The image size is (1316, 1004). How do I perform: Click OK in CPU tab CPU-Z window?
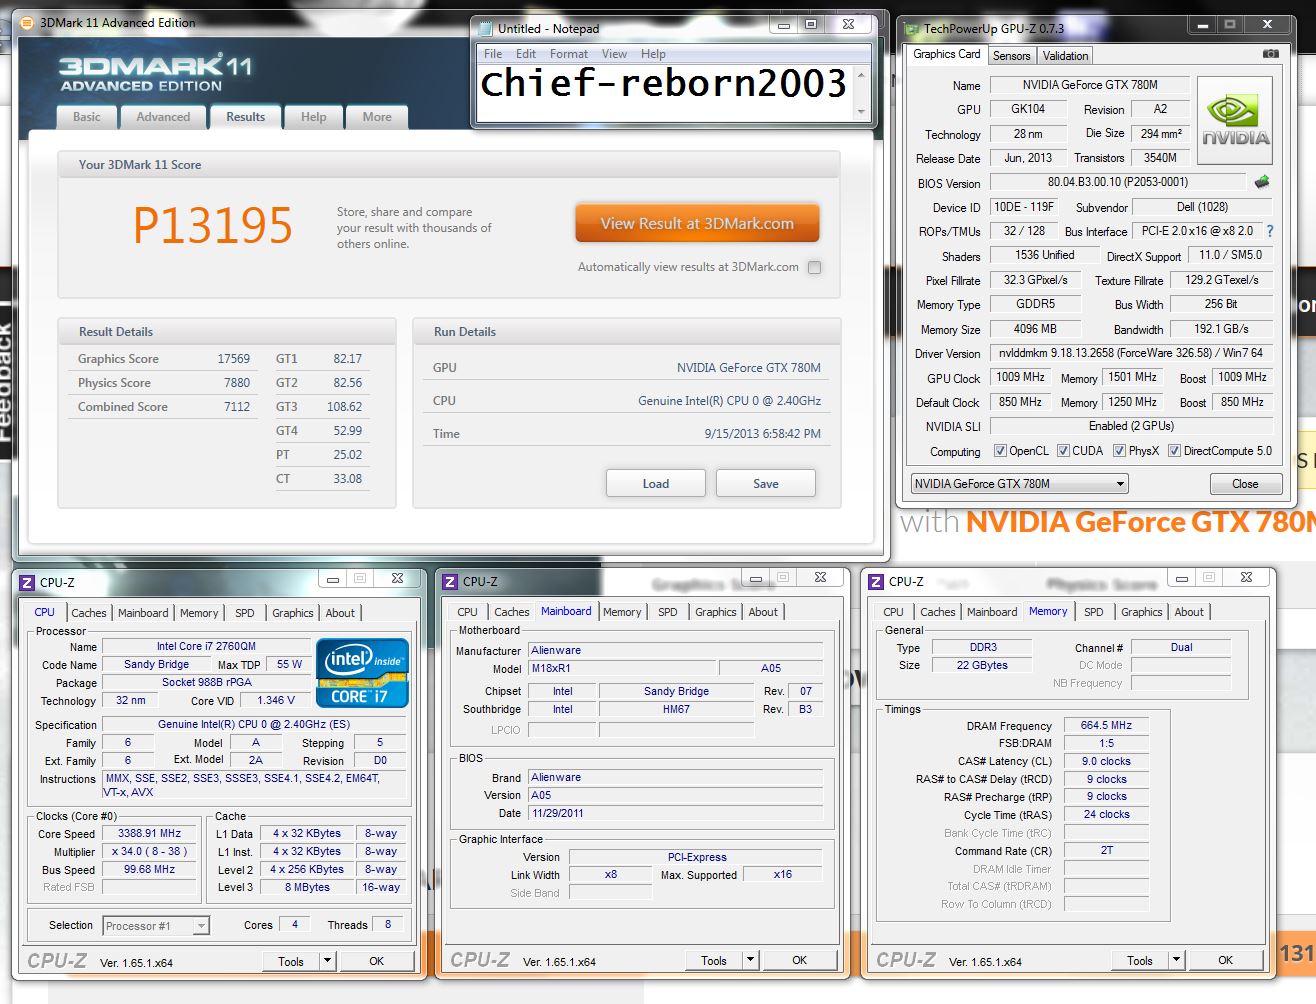point(377,961)
